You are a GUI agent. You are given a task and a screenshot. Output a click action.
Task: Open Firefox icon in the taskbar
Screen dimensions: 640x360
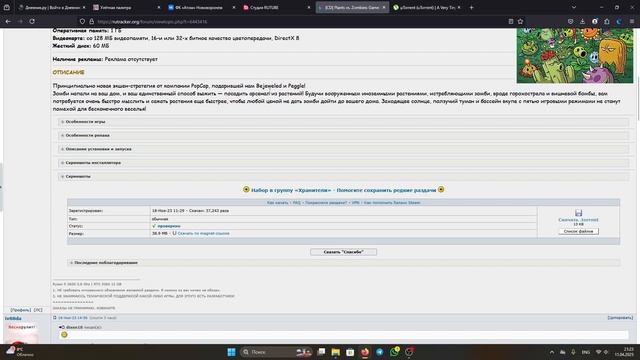364,352
